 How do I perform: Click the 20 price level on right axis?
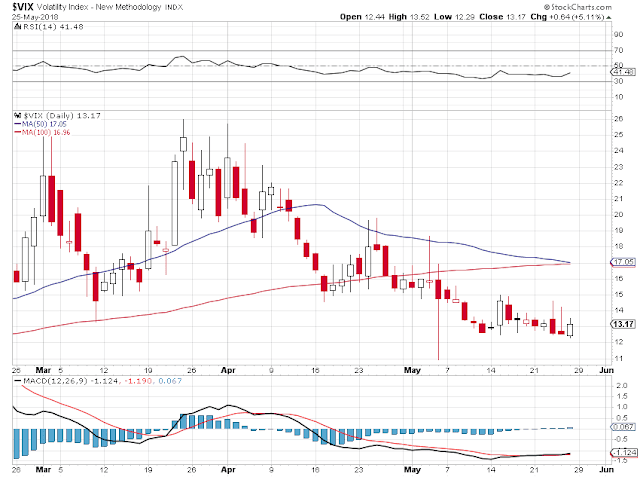618,215
